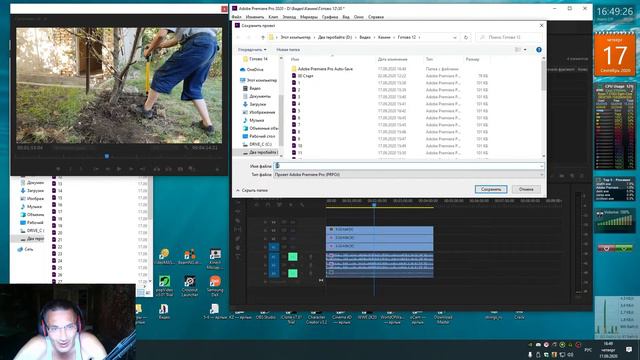This screenshot has width=640, height=360.
Task: Click the monitor scrubber playhead
Action: click(x=107, y=156)
